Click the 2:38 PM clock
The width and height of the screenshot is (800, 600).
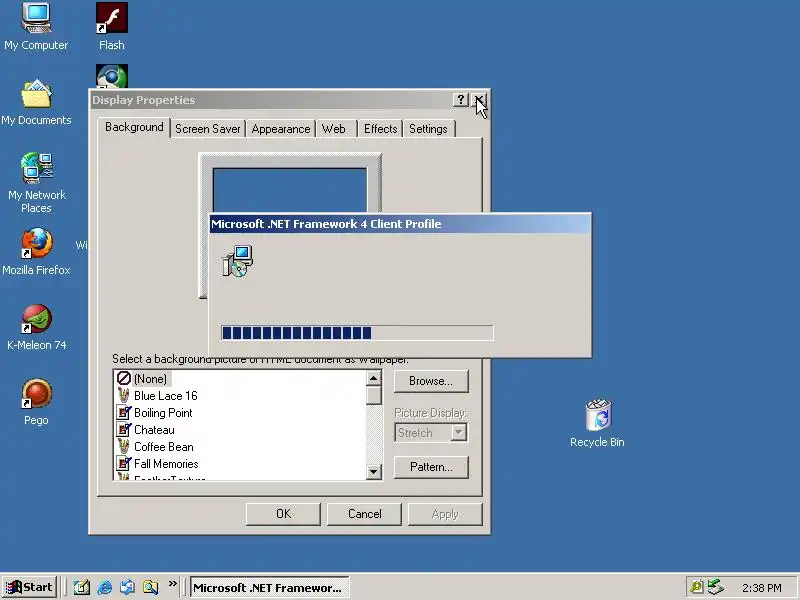(x=762, y=588)
